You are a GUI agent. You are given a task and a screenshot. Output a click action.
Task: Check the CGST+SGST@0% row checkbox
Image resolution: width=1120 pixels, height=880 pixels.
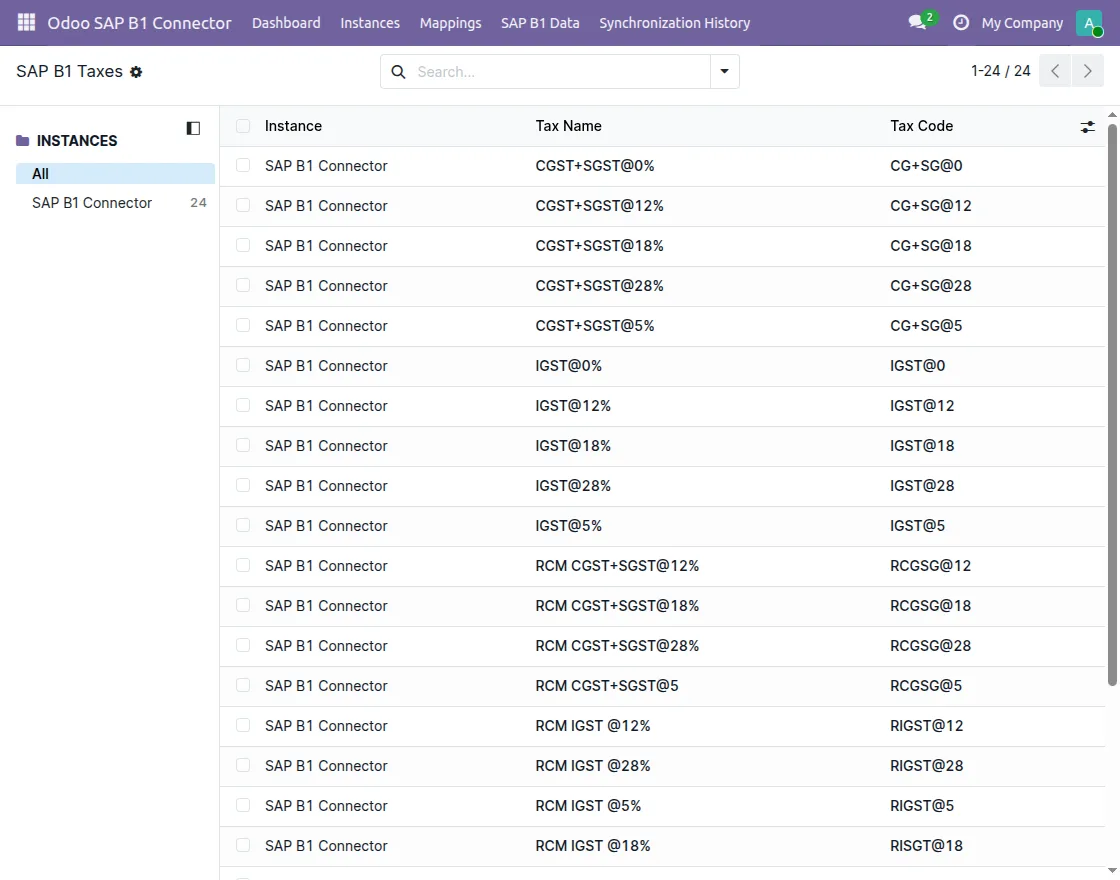pyautogui.click(x=243, y=166)
